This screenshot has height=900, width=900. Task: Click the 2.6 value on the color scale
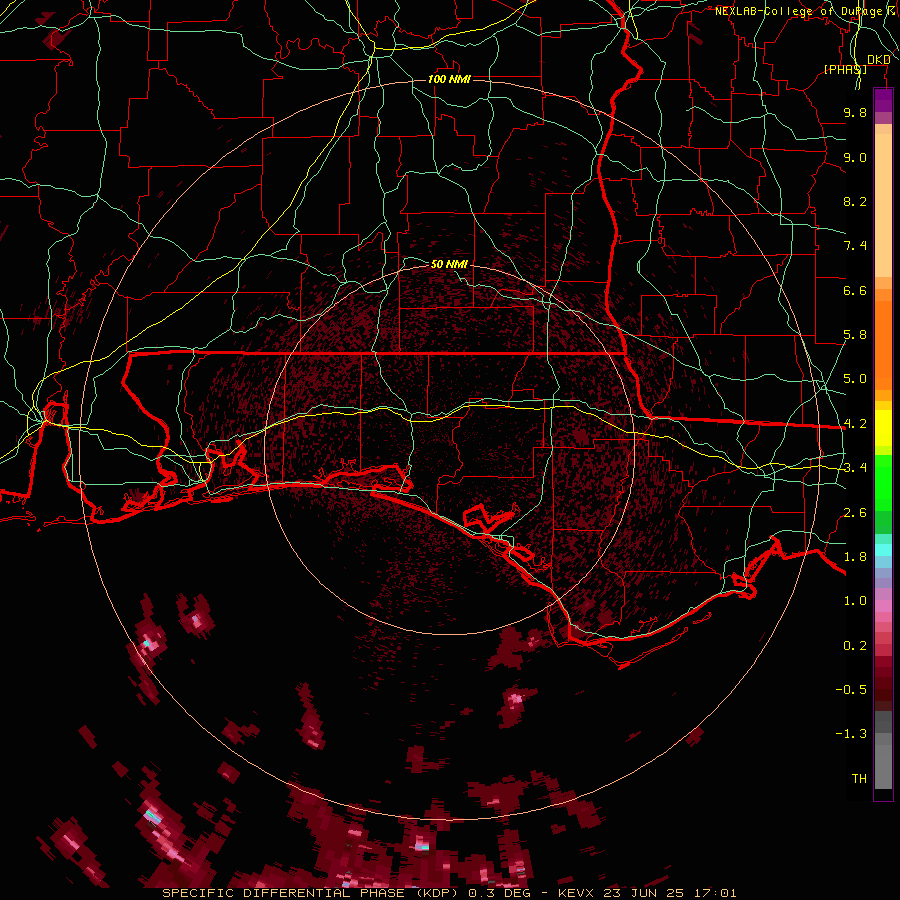[x=855, y=513]
